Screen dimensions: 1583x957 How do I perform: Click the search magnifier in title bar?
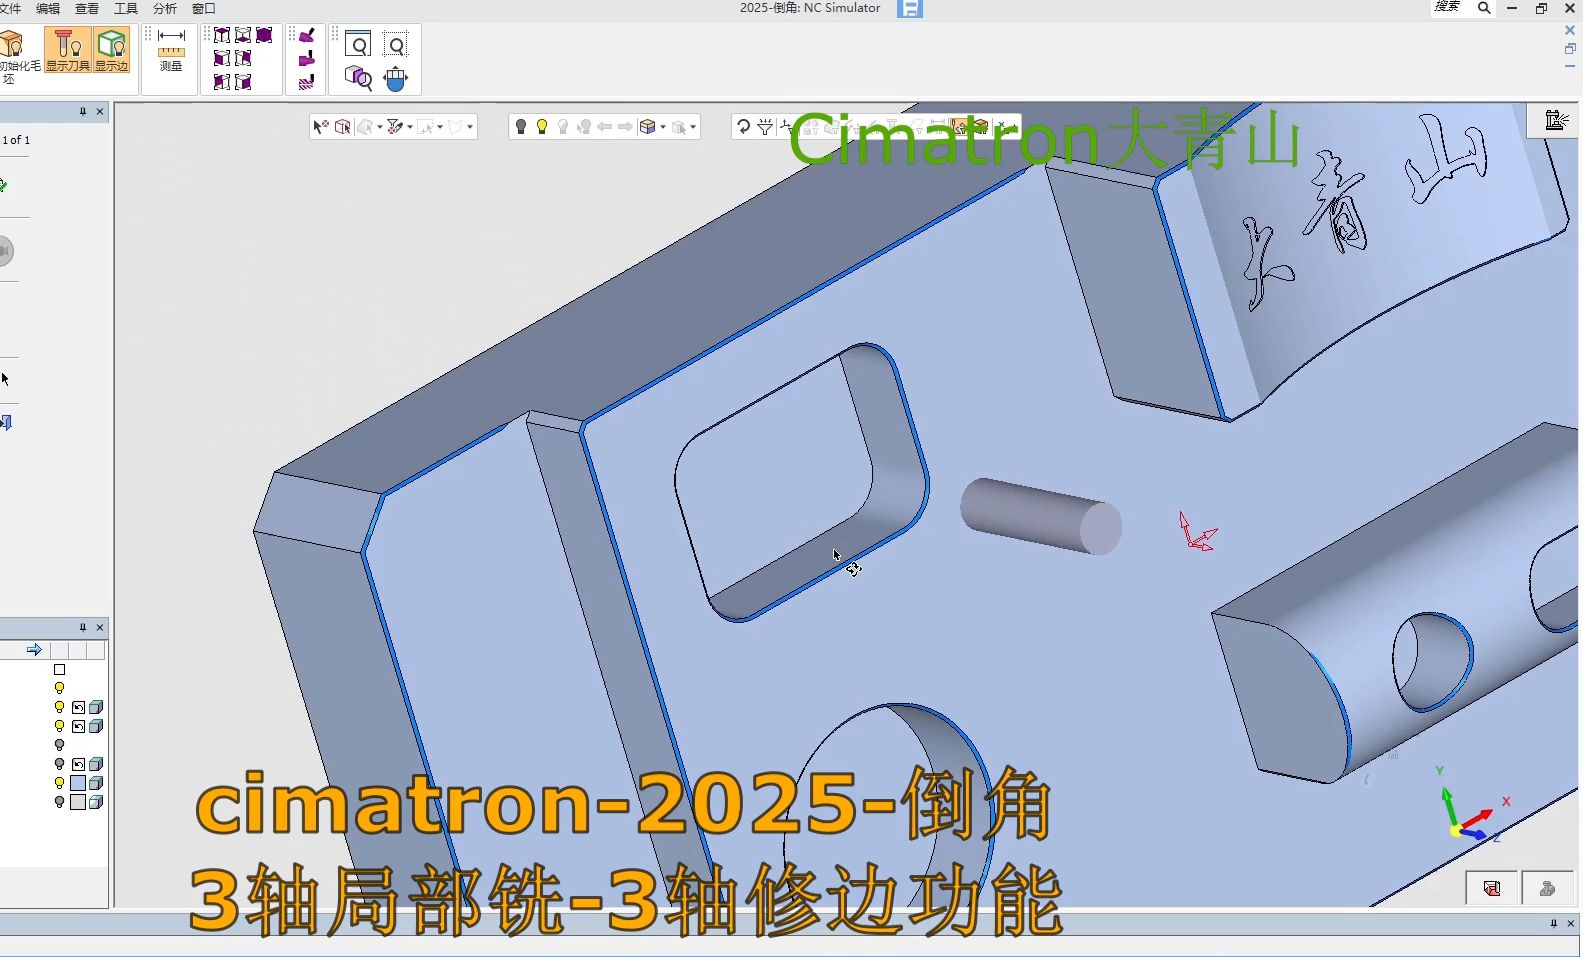click(x=1484, y=8)
